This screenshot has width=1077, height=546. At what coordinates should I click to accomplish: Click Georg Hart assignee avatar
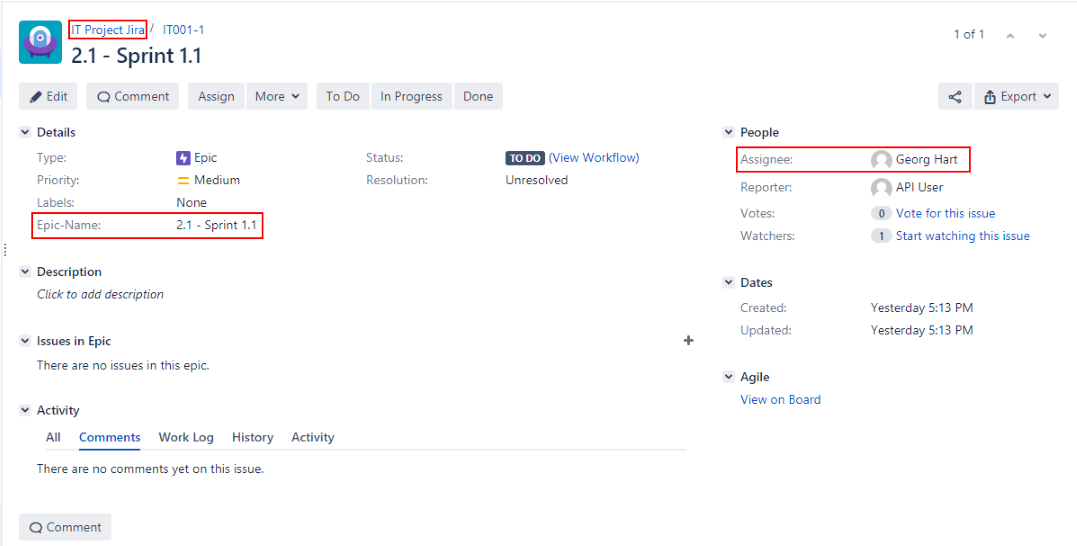coord(881,160)
